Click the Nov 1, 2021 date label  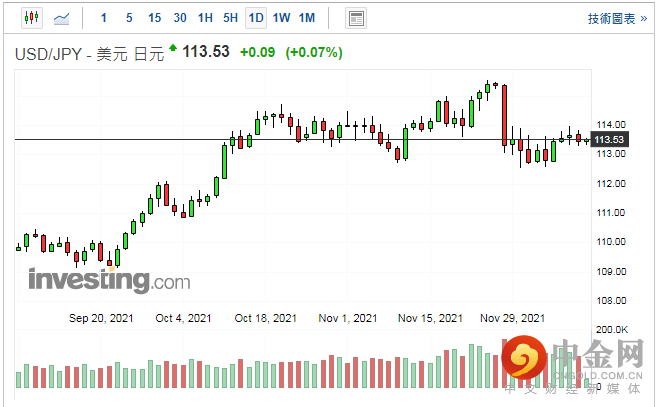[347, 318]
